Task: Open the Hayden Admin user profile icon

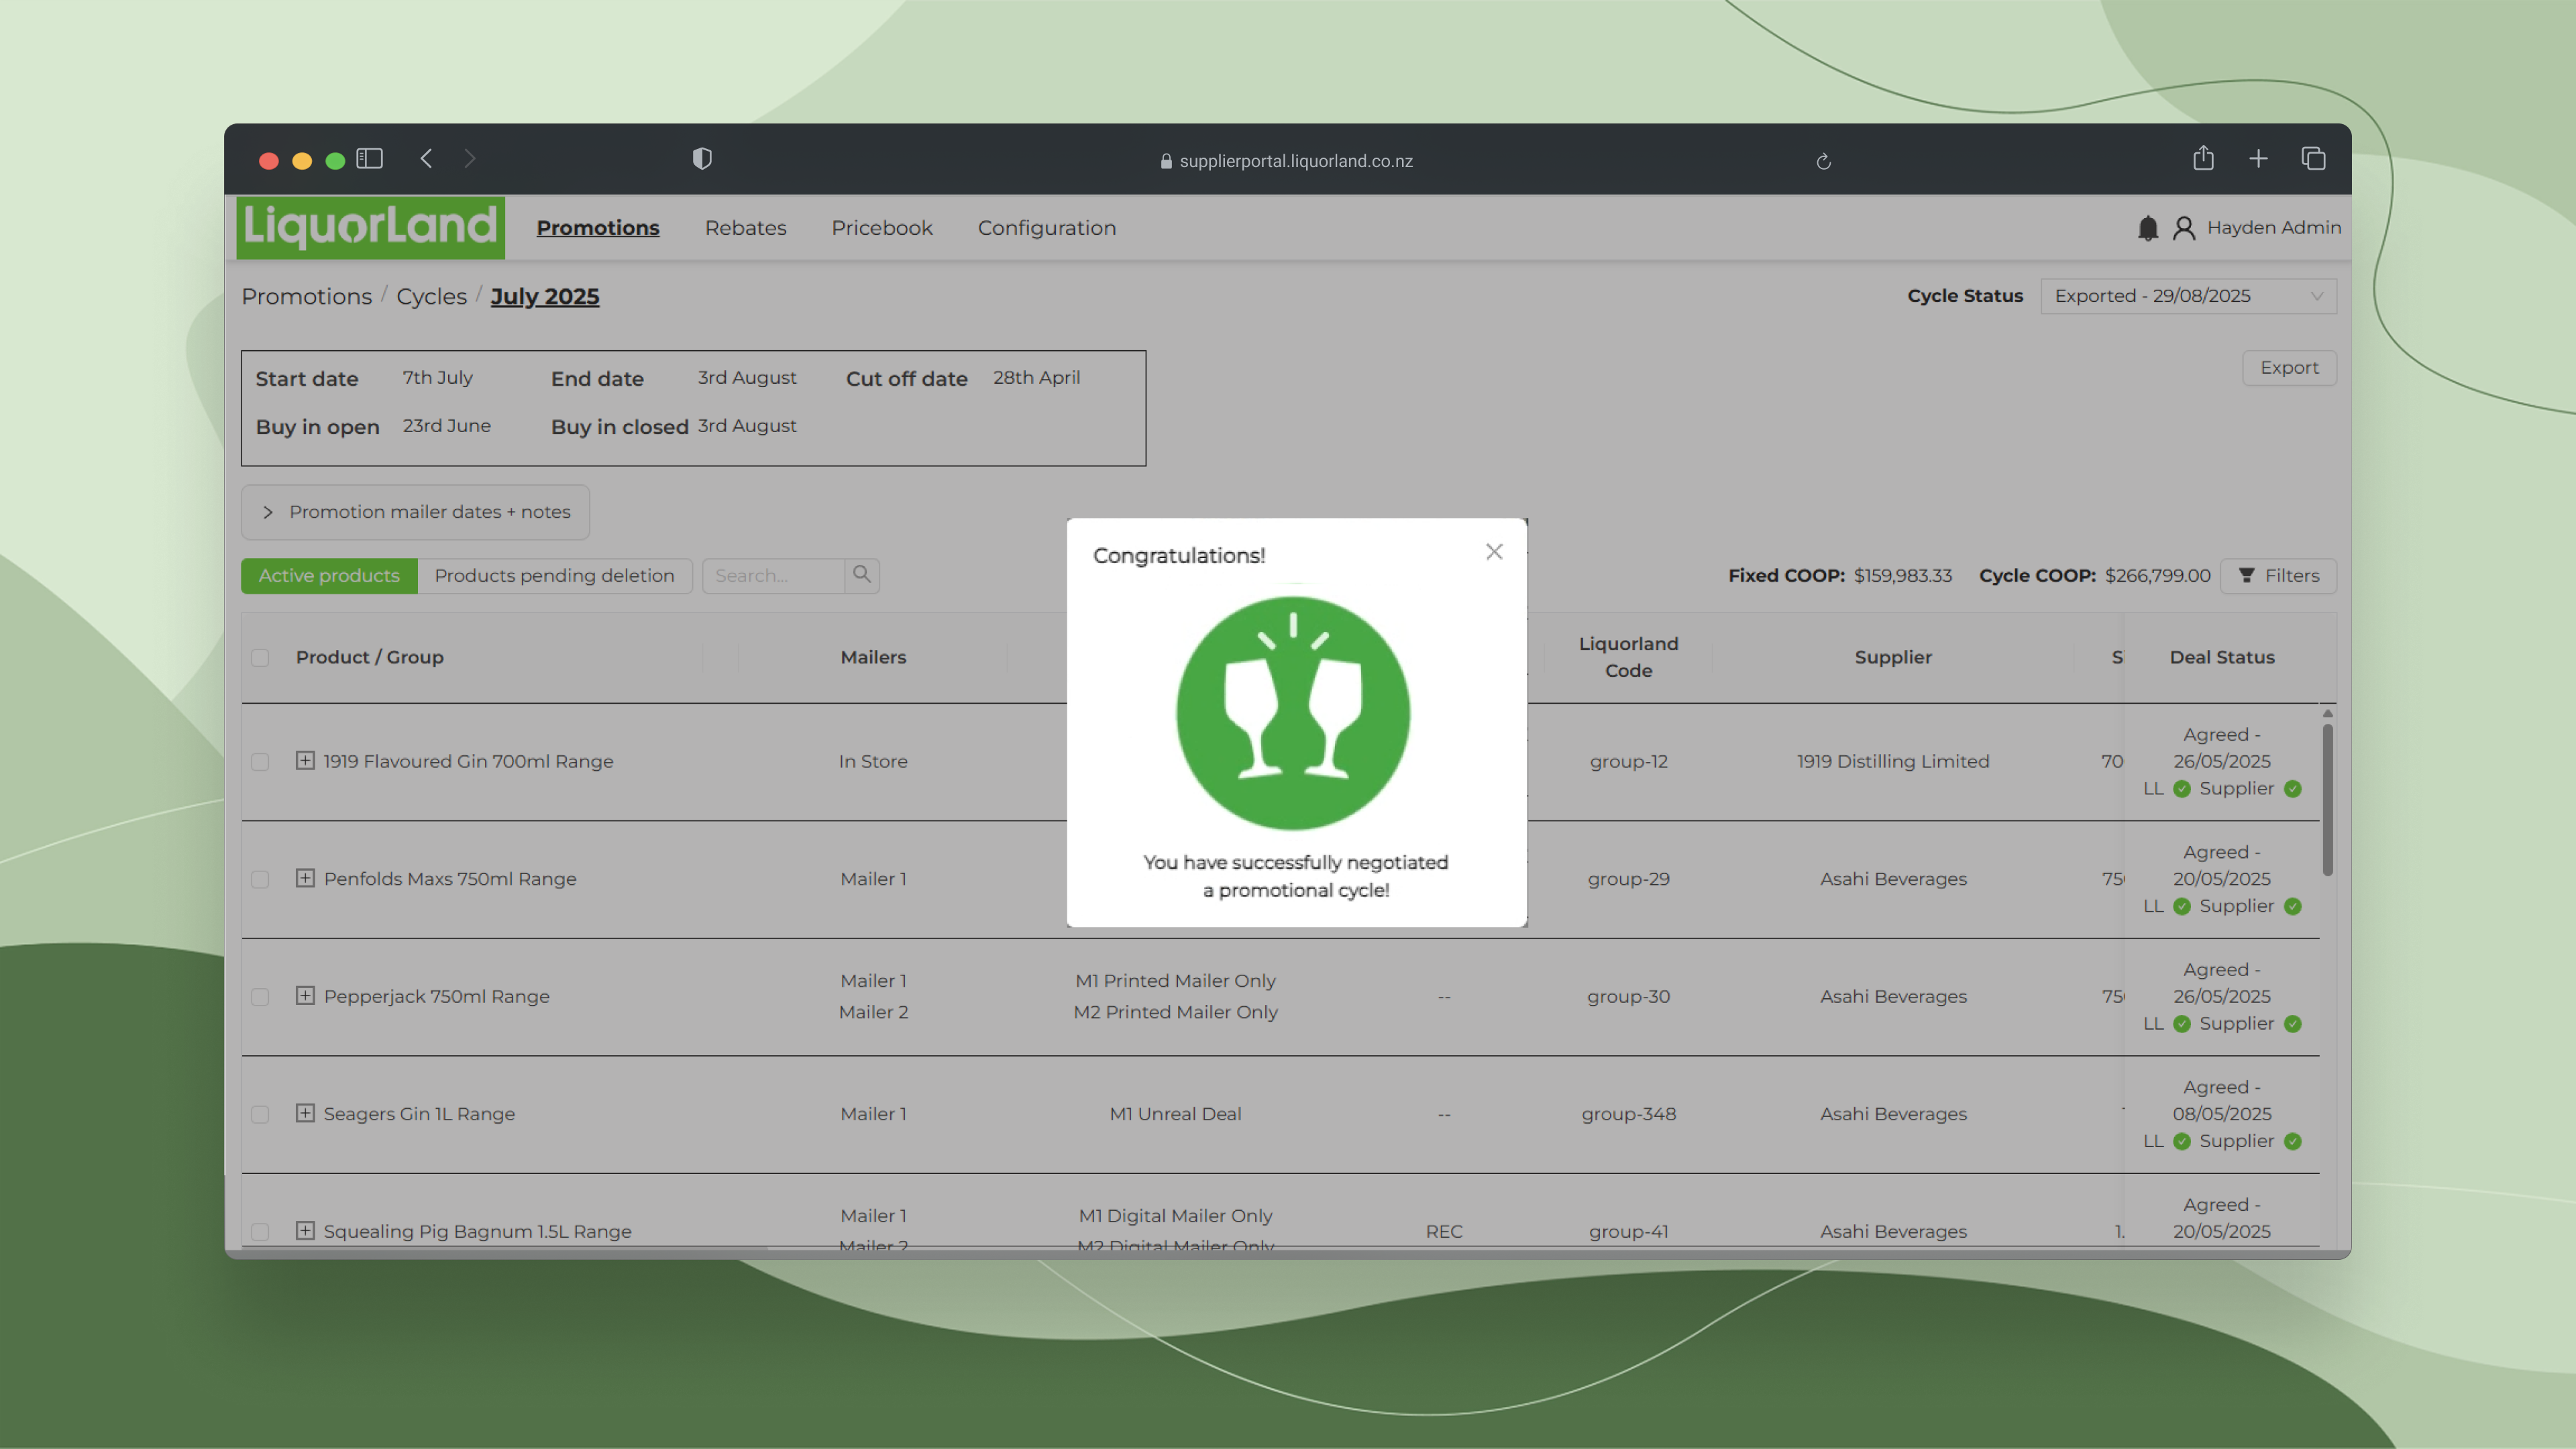Action: [2184, 228]
